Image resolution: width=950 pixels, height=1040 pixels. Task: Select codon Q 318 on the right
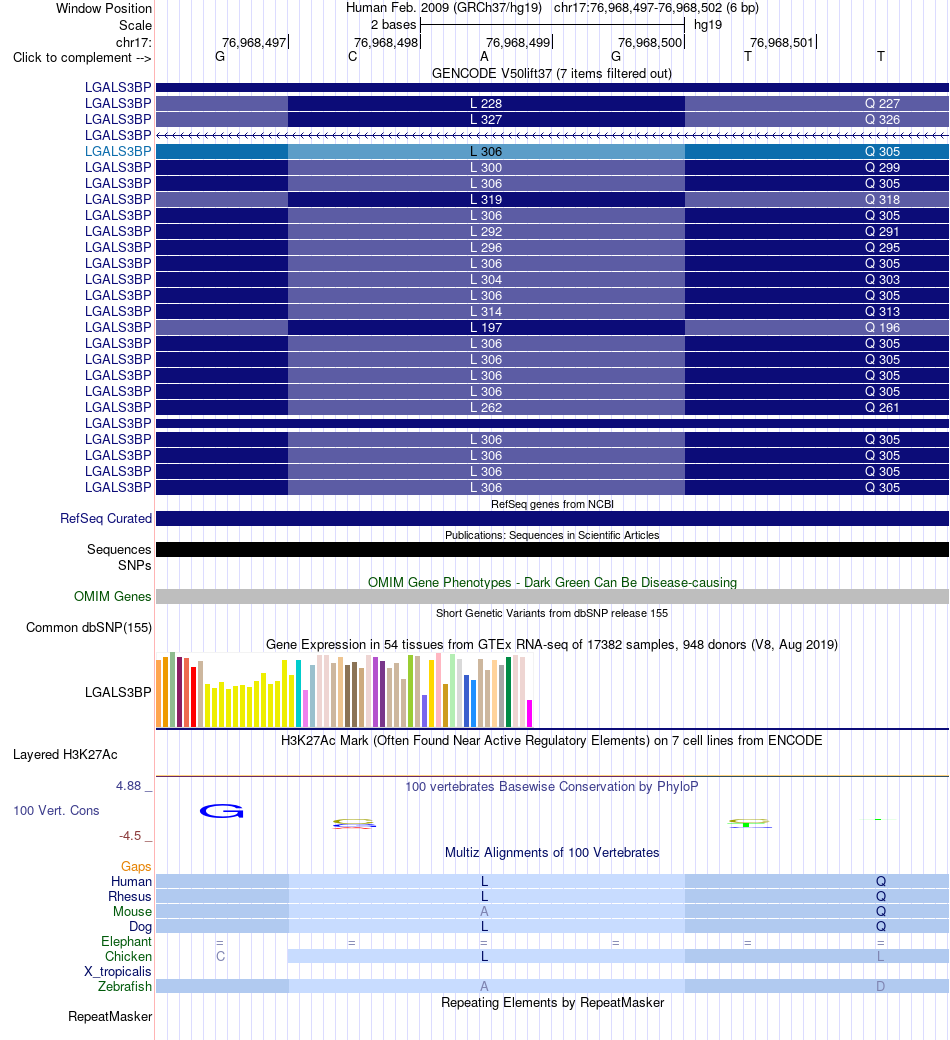882,200
